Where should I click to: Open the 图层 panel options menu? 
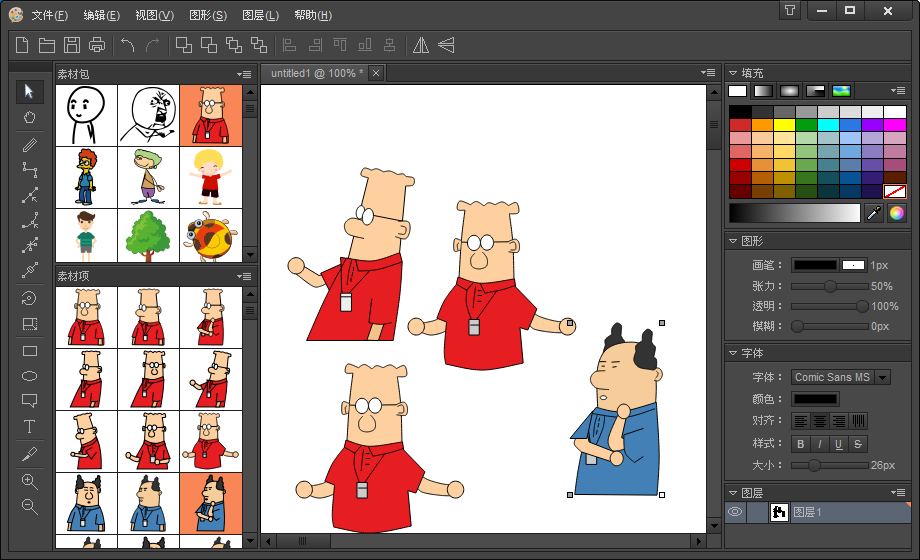[x=898, y=493]
